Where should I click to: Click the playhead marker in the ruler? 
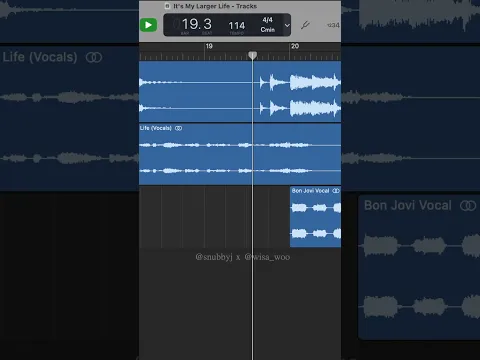point(253,55)
